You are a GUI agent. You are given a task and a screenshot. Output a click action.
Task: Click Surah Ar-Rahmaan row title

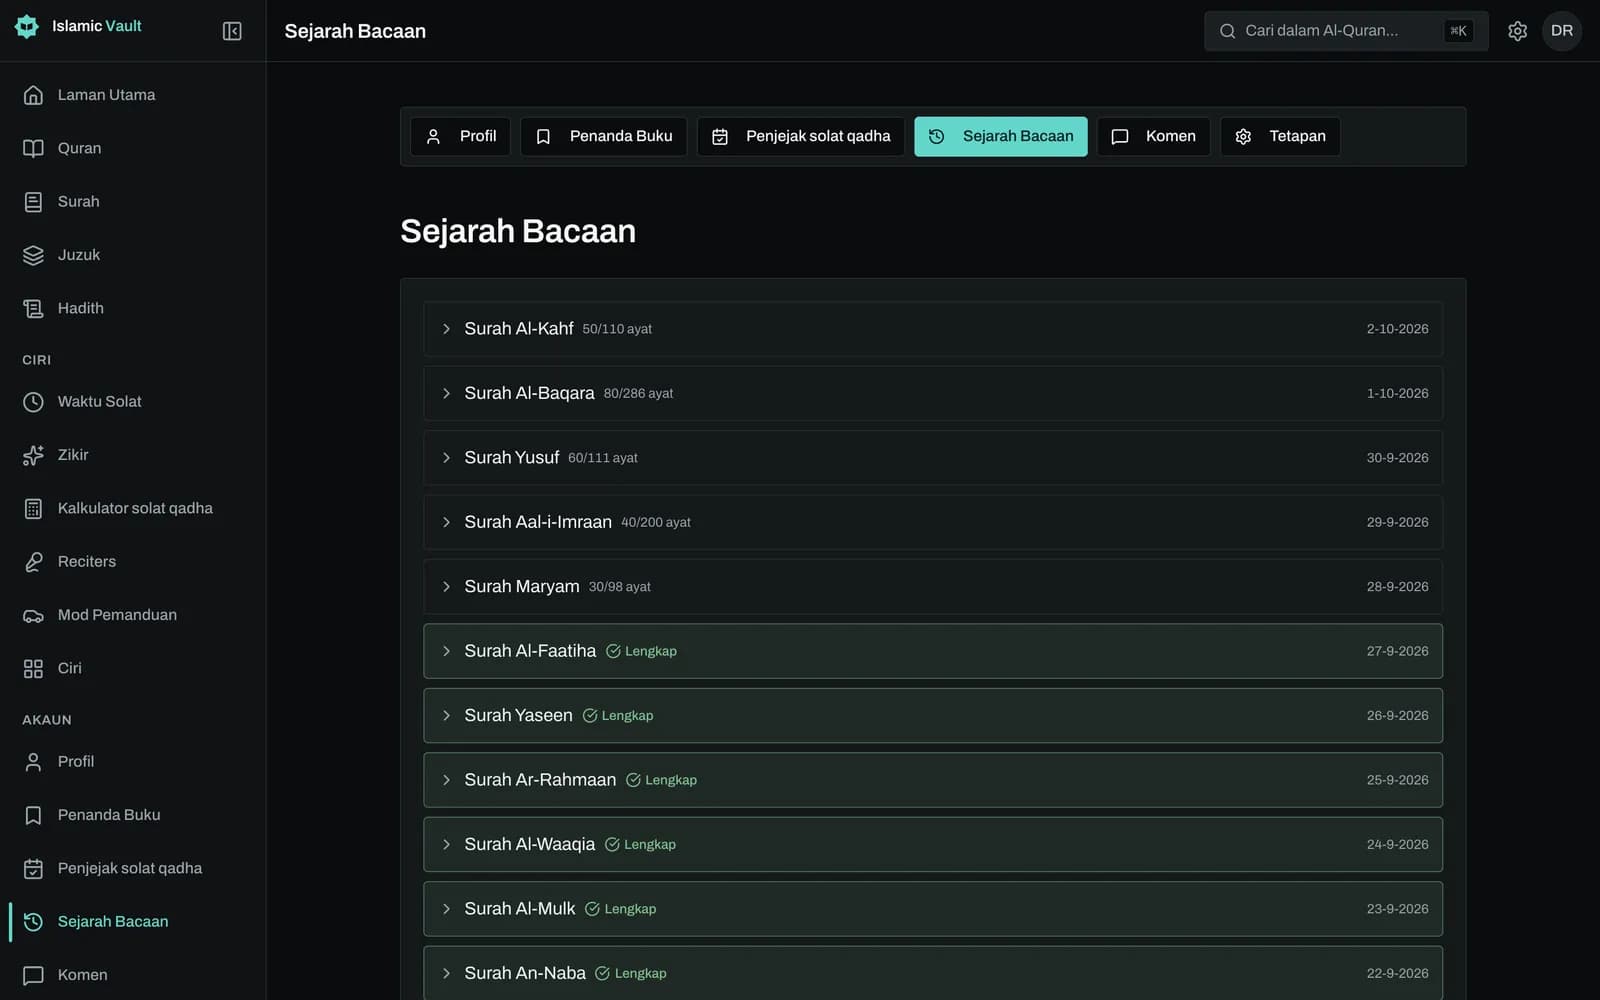(x=540, y=780)
